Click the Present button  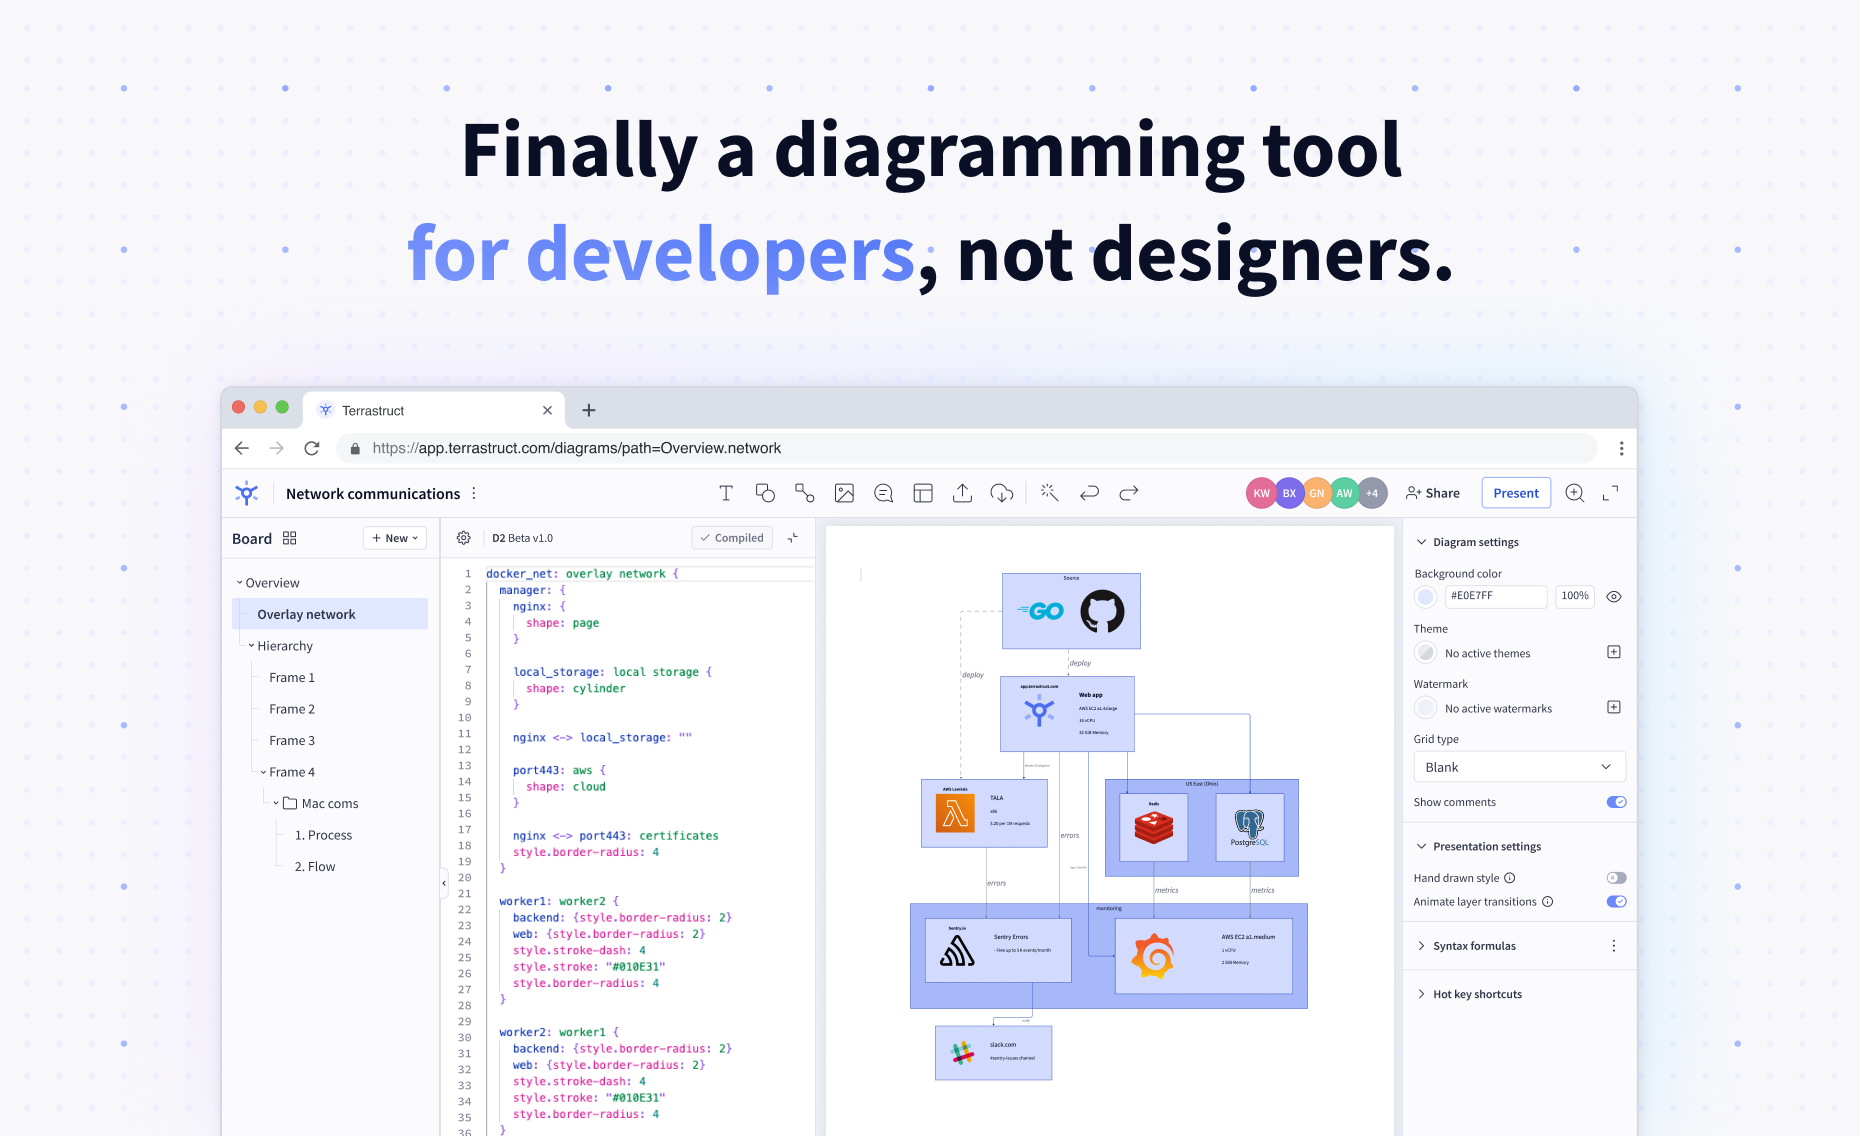coord(1515,493)
